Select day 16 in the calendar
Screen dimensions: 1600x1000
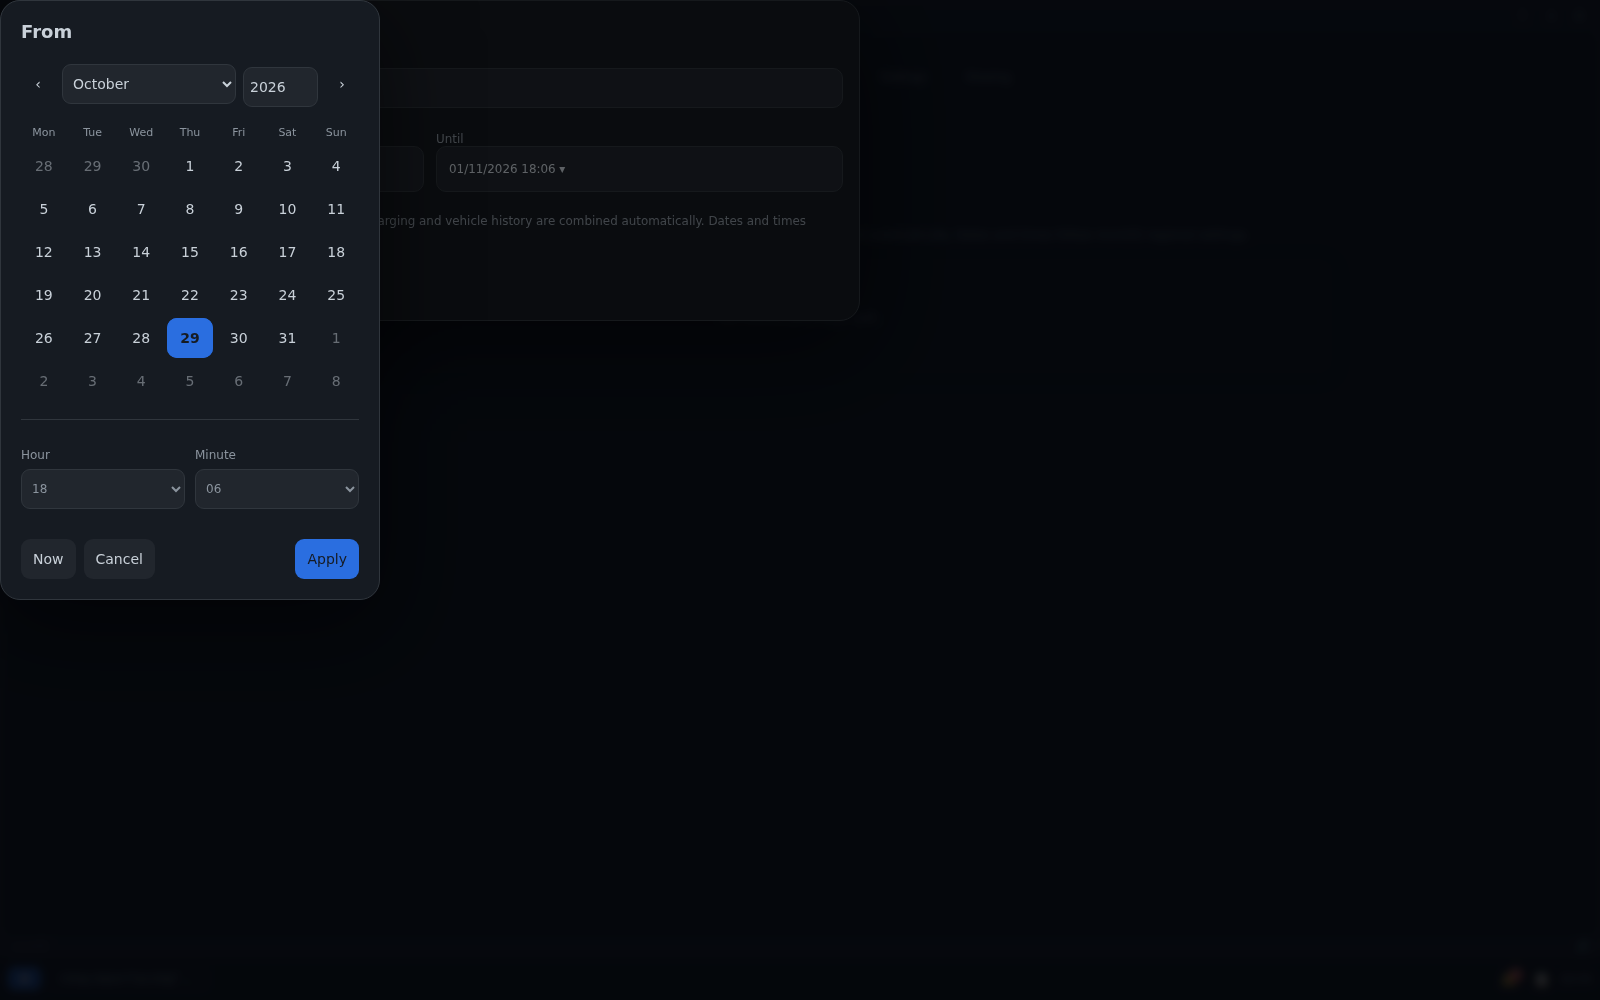click(238, 252)
